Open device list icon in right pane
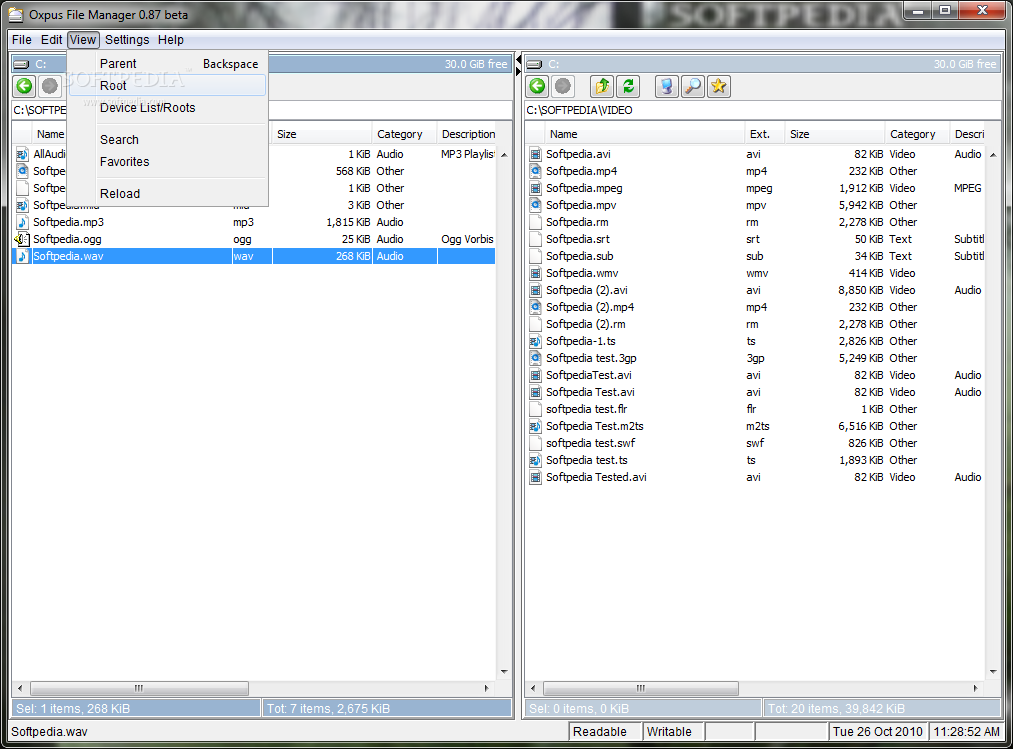 point(667,86)
